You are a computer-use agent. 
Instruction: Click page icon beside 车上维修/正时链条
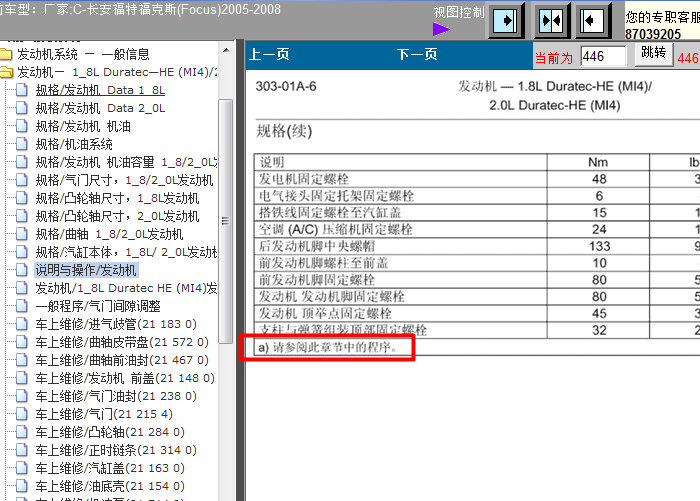(x=21, y=450)
